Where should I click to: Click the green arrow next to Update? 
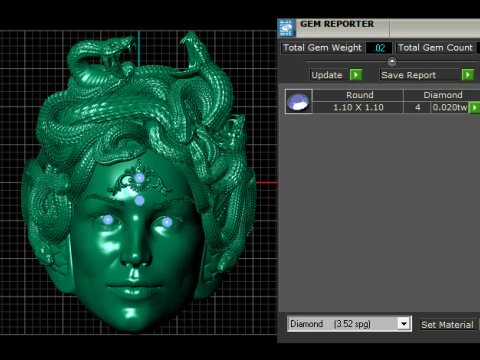pyautogui.click(x=356, y=75)
